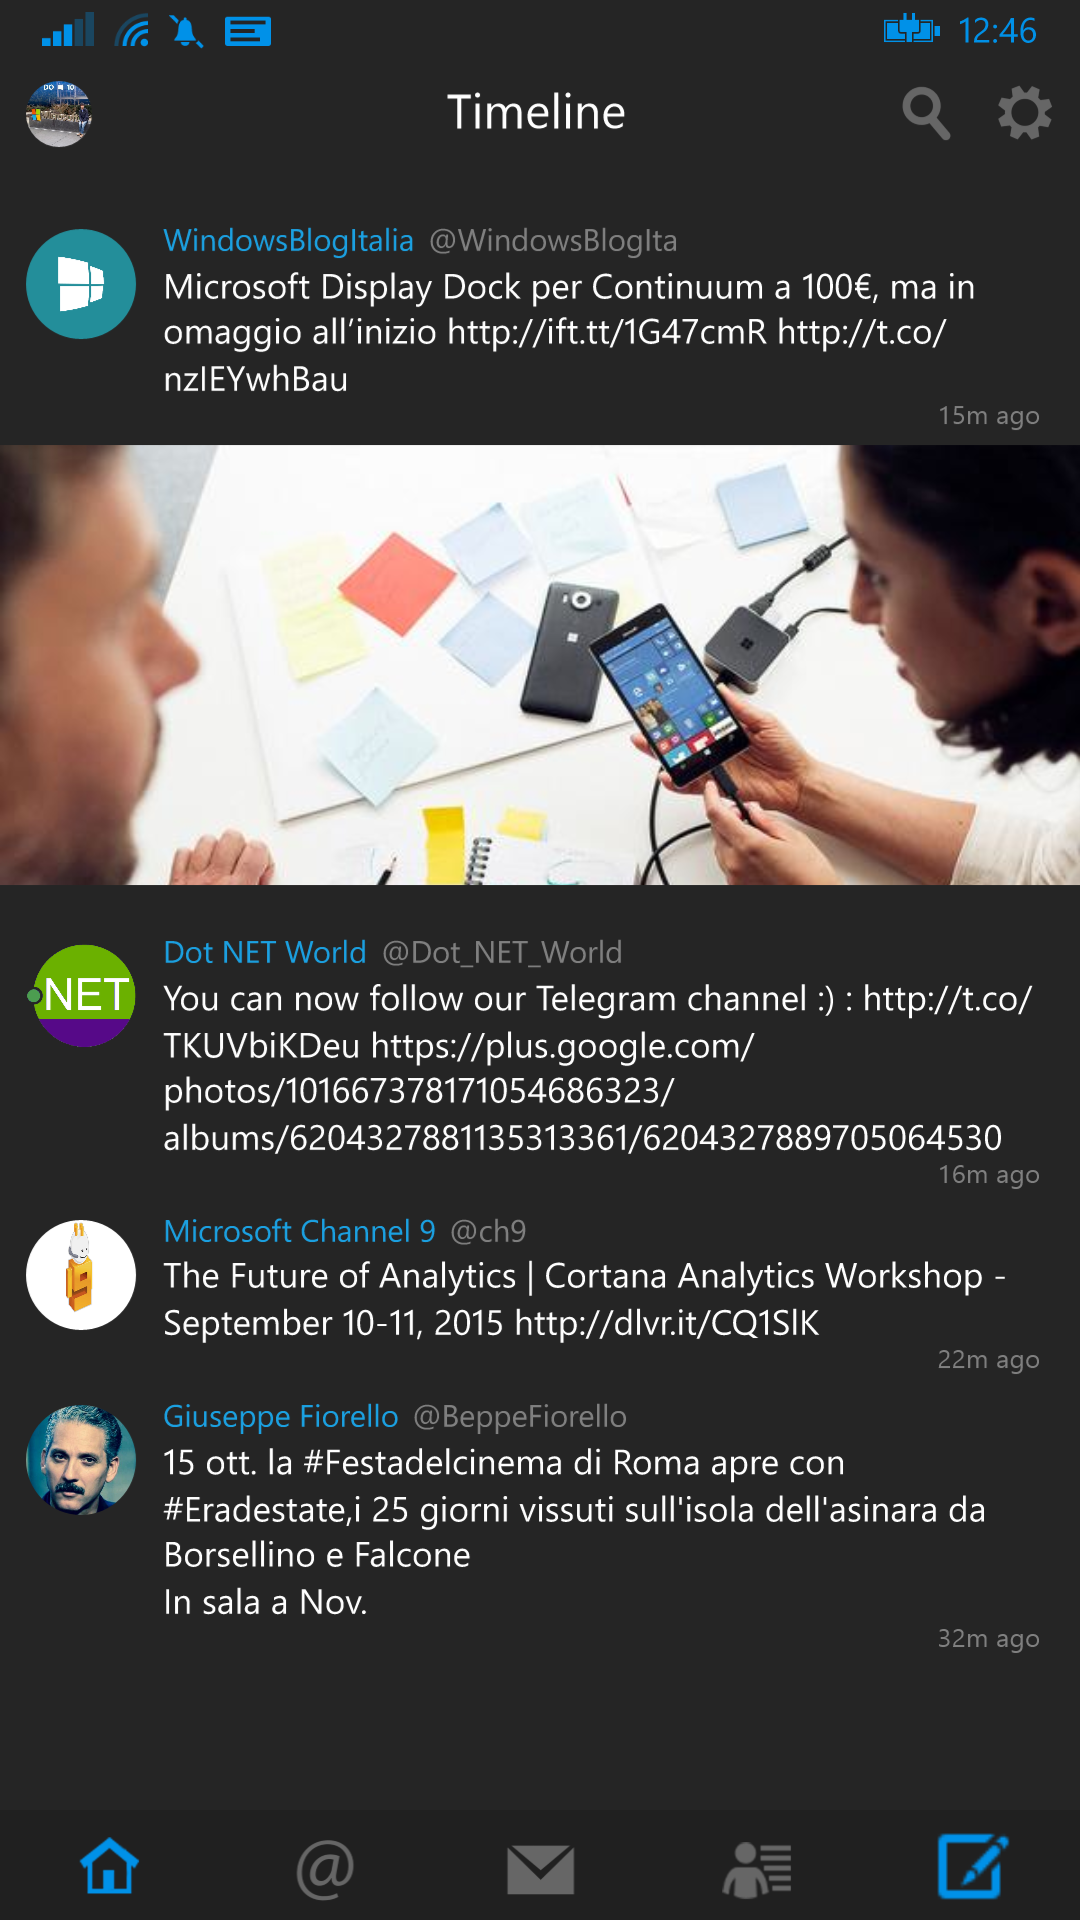This screenshot has height=1920, width=1080.
Task: Open the WindowsBlogItalia username link
Action: [x=288, y=240]
